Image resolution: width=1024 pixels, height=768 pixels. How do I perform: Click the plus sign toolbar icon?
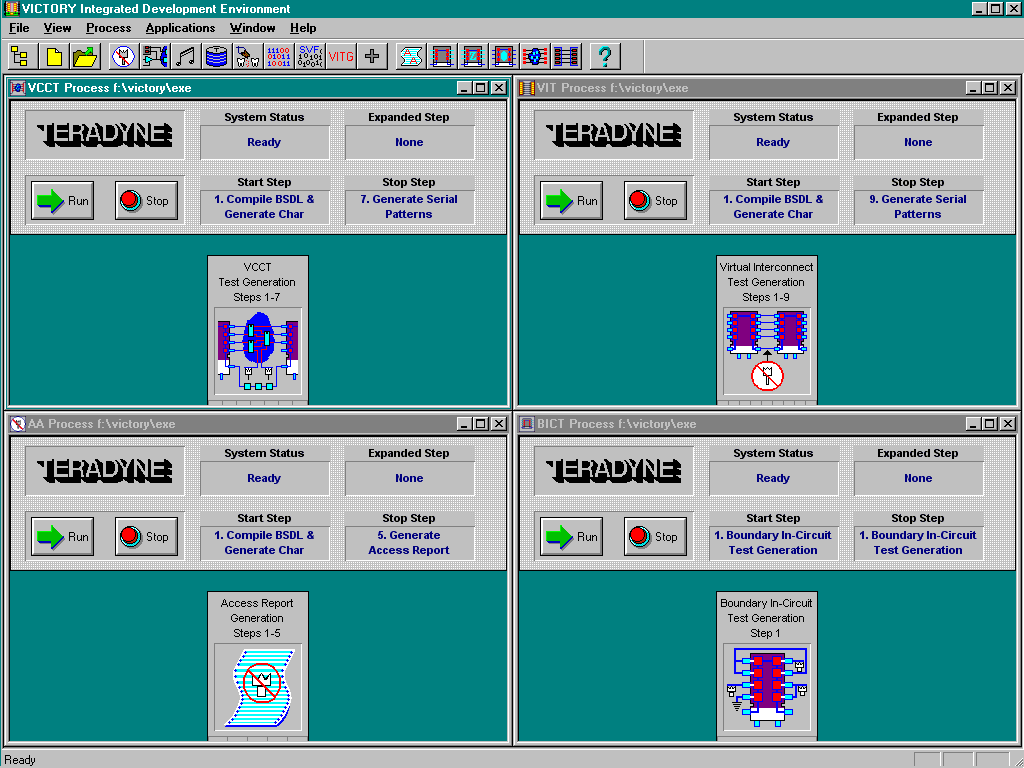tap(372, 56)
